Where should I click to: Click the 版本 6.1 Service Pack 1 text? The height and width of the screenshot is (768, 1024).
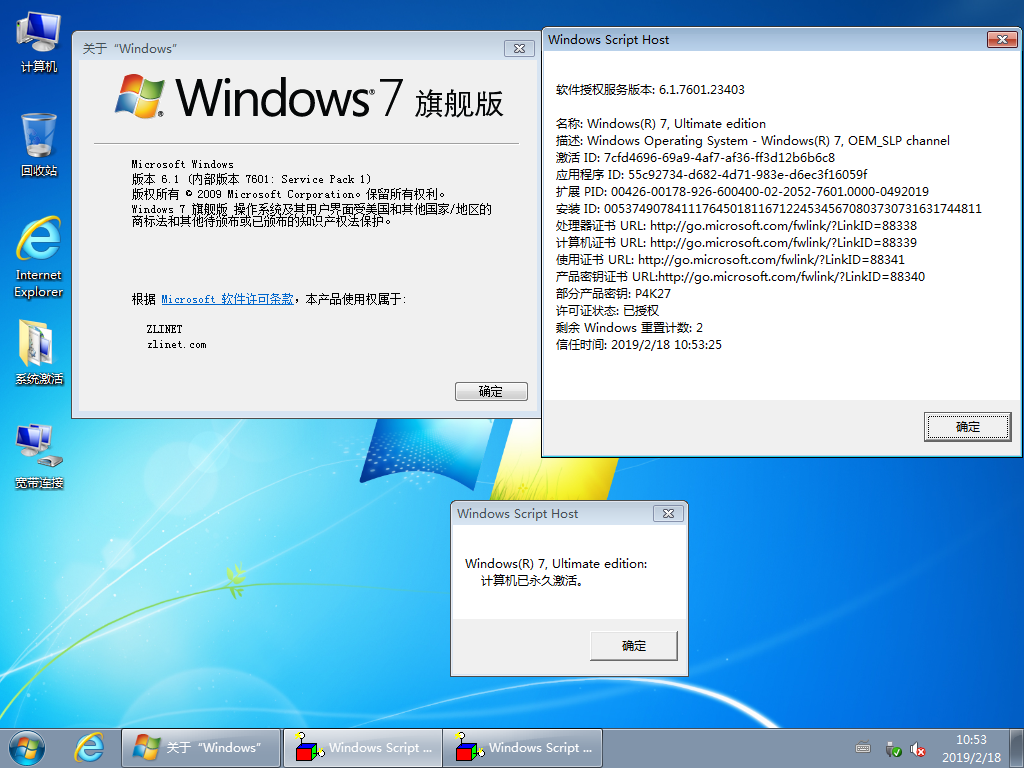(x=251, y=179)
